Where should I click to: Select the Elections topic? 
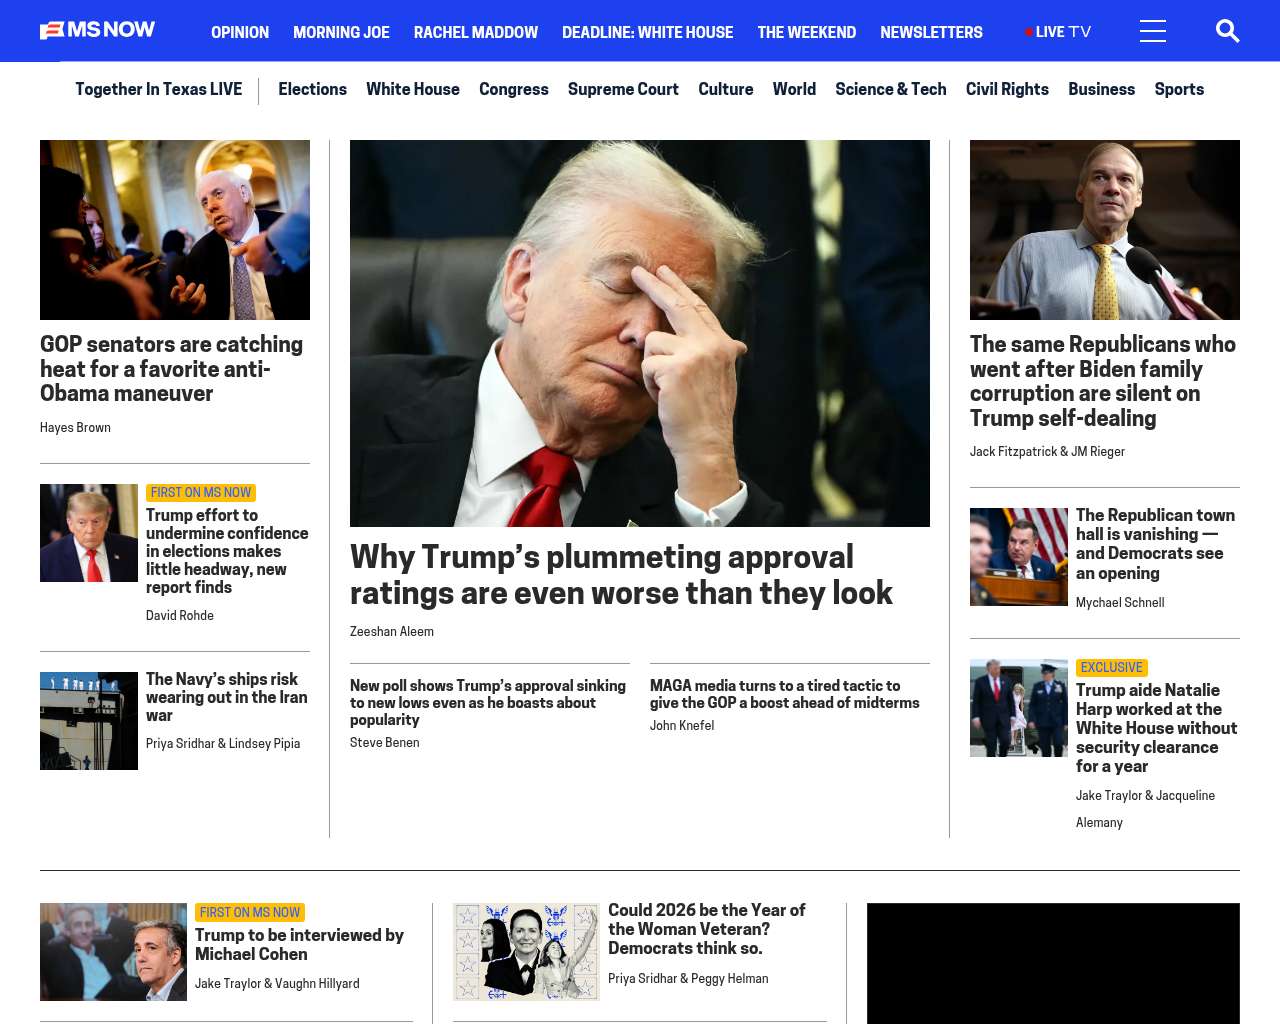pos(312,89)
